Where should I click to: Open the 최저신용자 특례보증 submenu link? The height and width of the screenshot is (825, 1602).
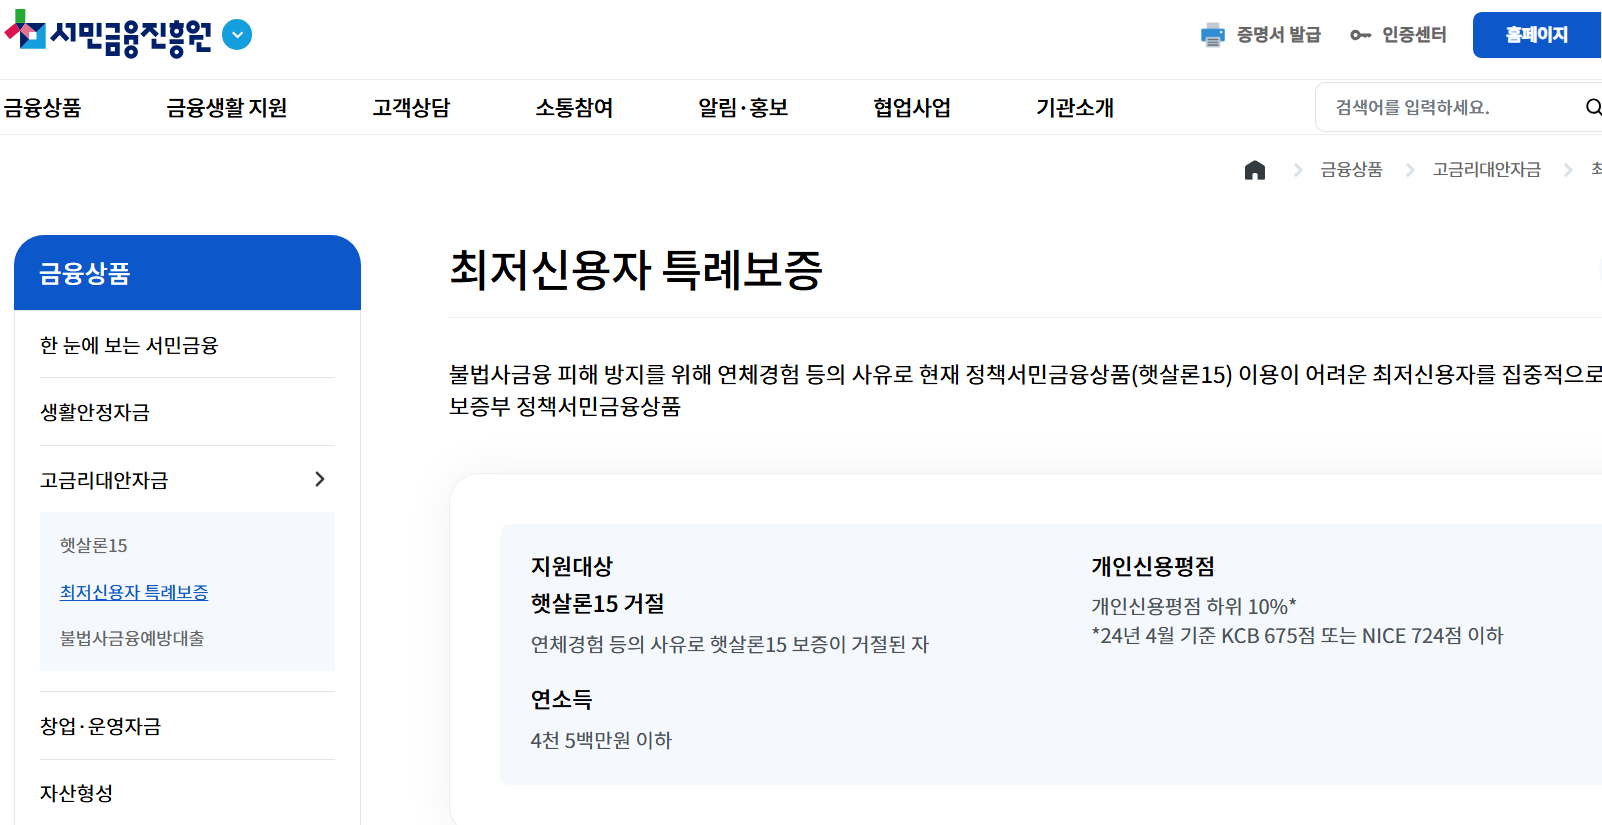click(x=134, y=592)
